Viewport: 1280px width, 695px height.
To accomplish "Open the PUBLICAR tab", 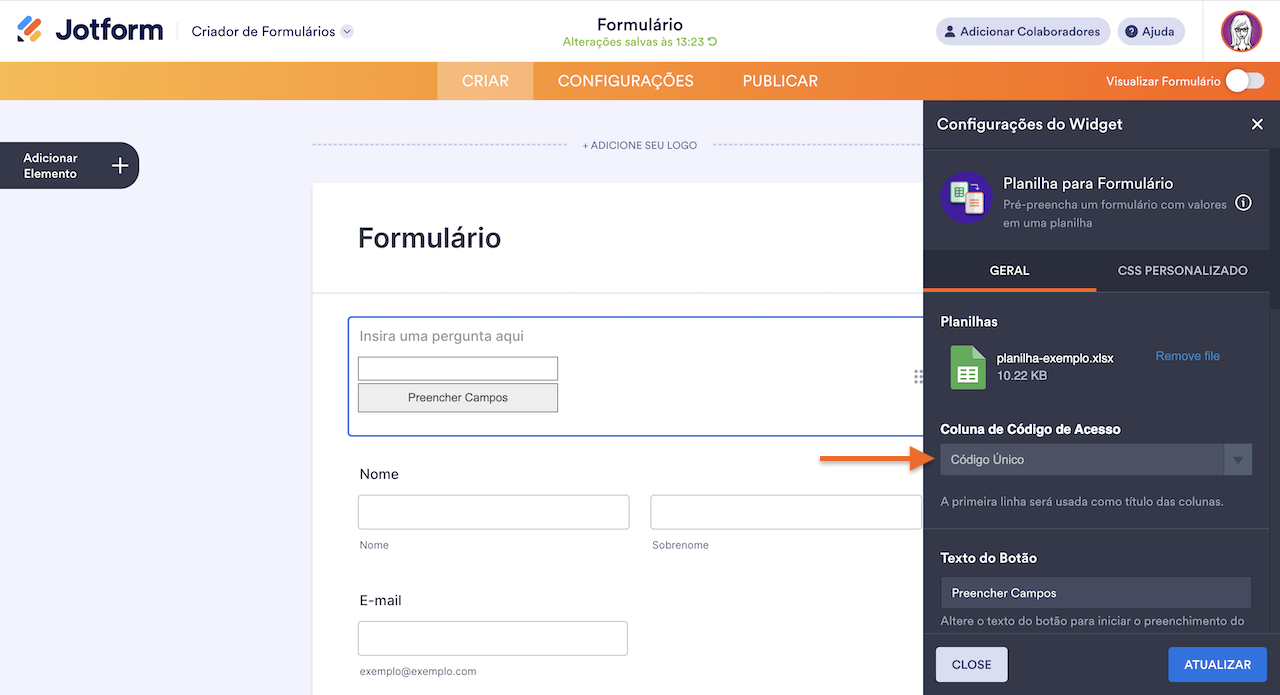I will (779, 81).
